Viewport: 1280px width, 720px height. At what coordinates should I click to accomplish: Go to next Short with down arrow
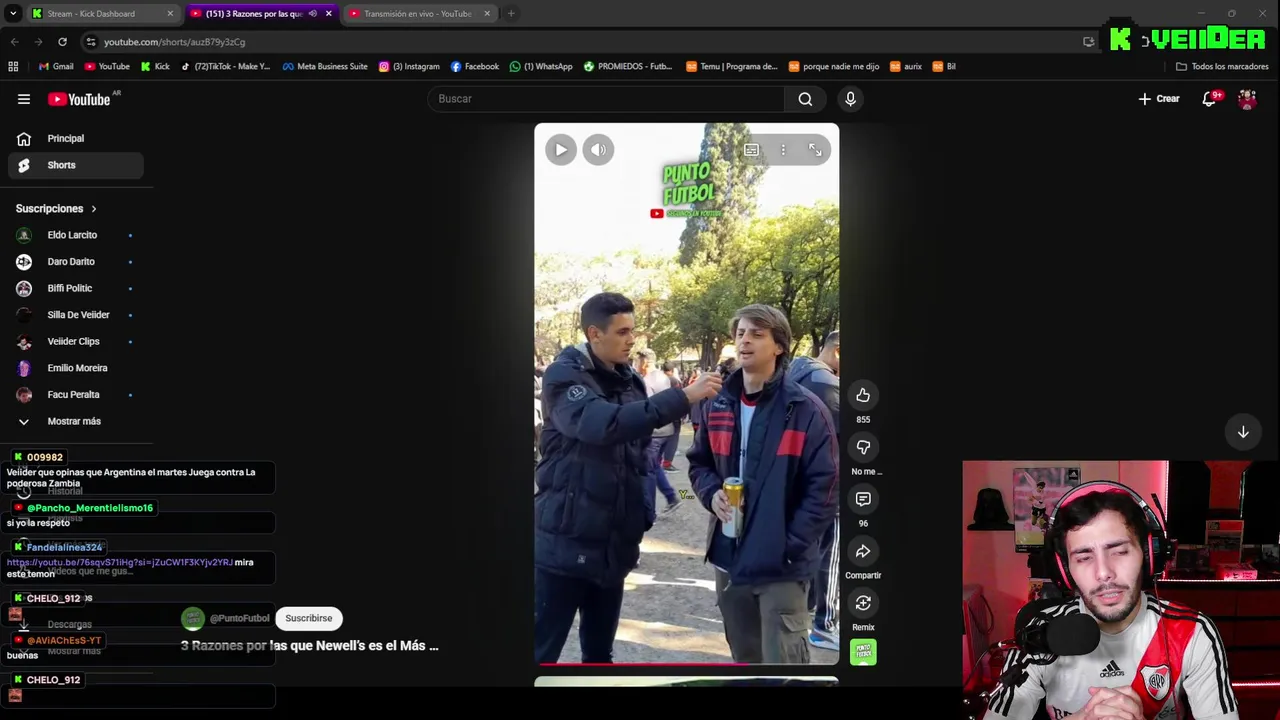(1243, 432)
